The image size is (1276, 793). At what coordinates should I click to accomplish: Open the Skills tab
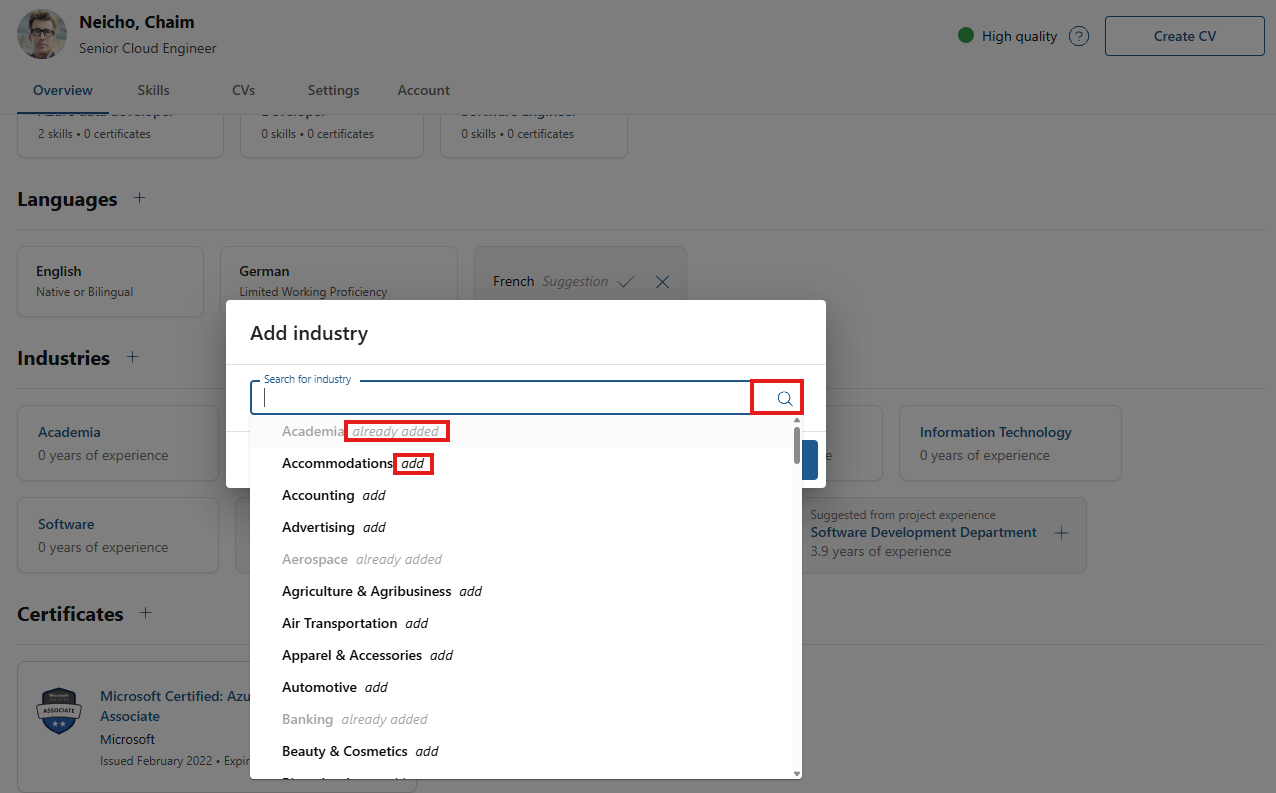(153, 90)
